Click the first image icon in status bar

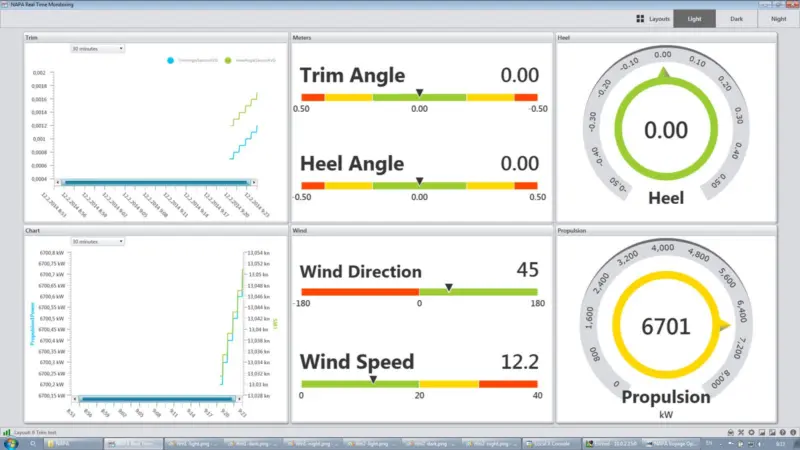(x=762, y=432)
